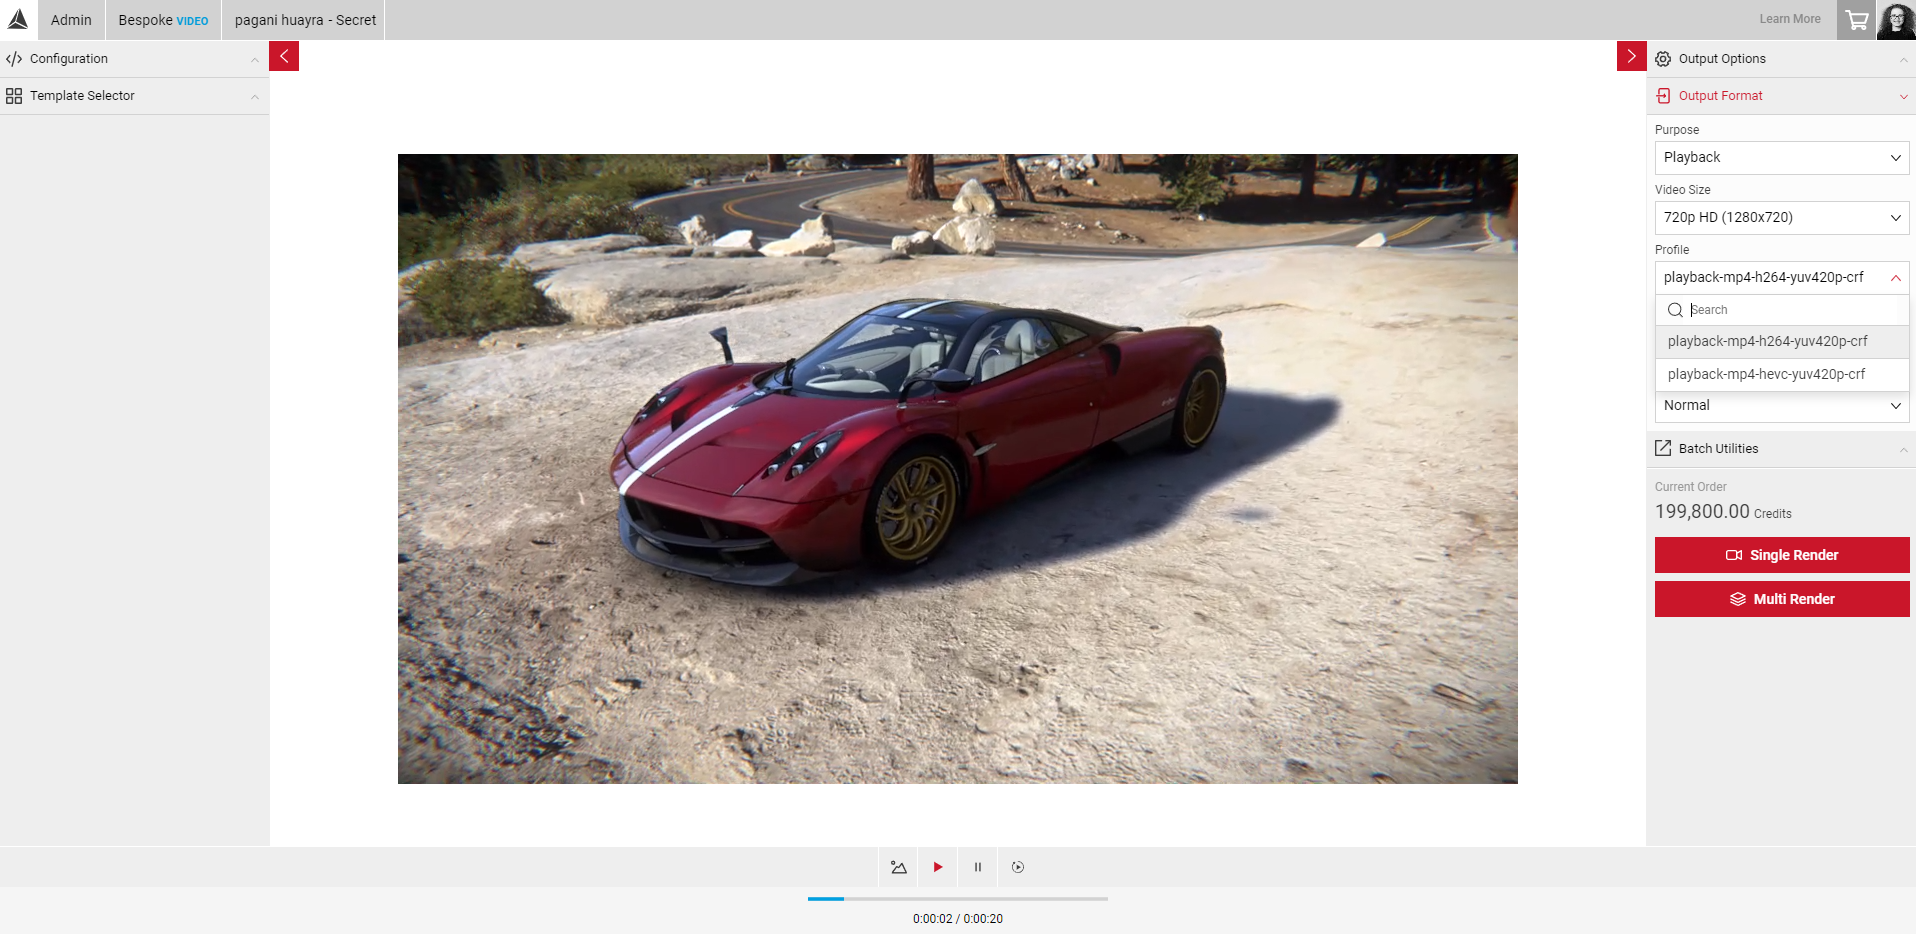1916x934 pixels.
Task: Click the 0:00:02 / 0:00:20 time display
Action: 958,919
